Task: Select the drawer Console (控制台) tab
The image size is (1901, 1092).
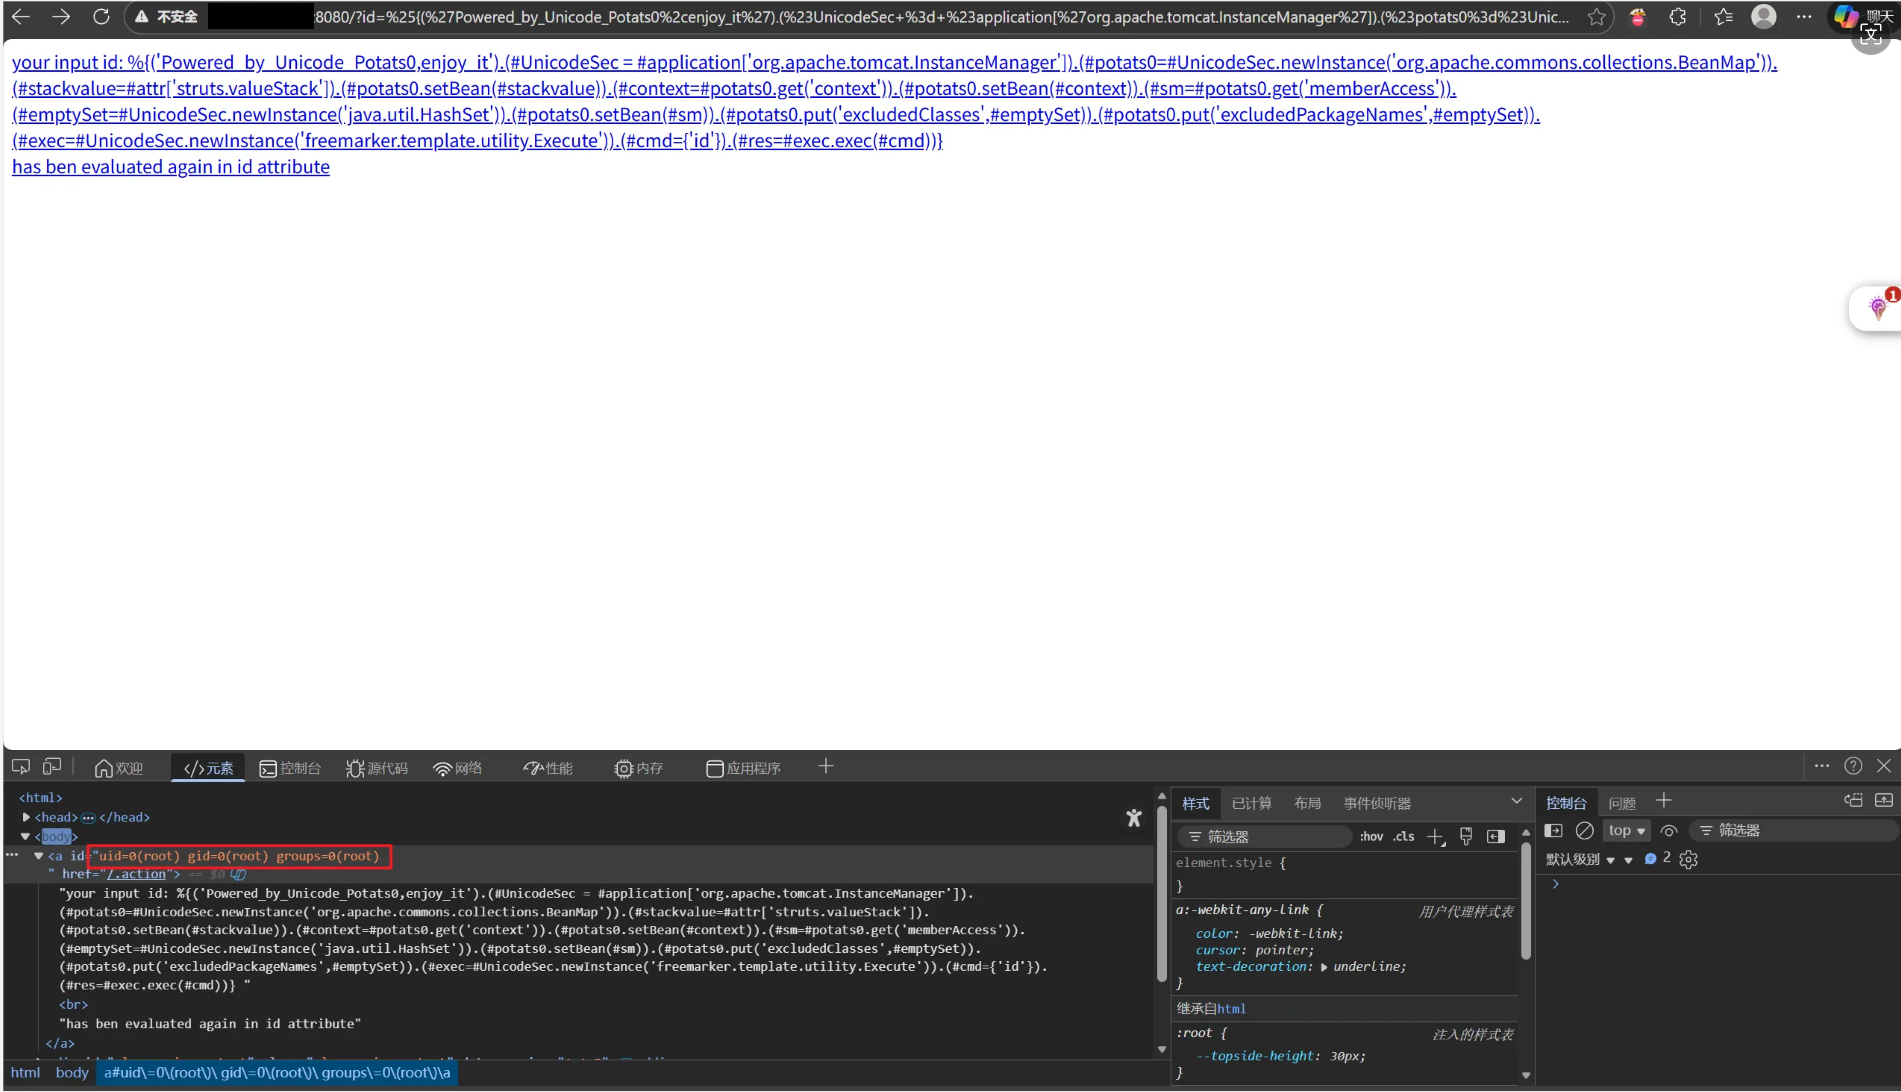Action: [x=1566, y=803]
